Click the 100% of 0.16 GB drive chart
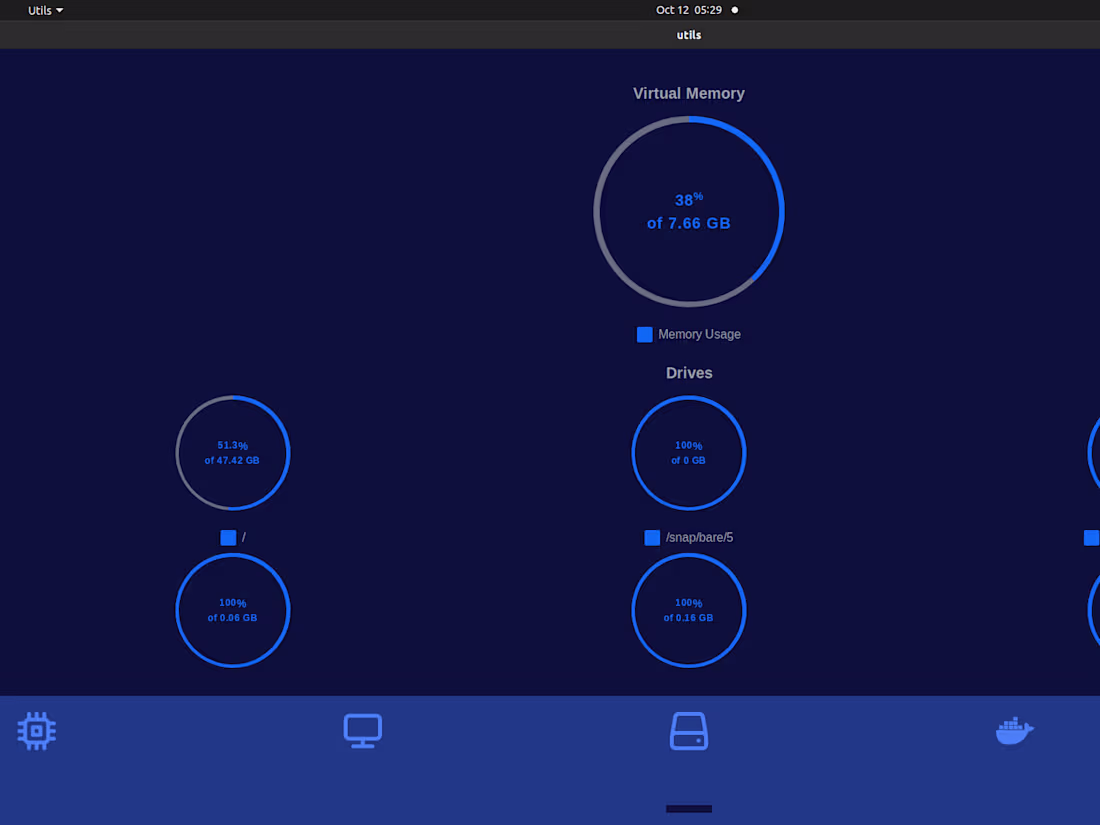The image size is (1100, 825). [689, 610]
